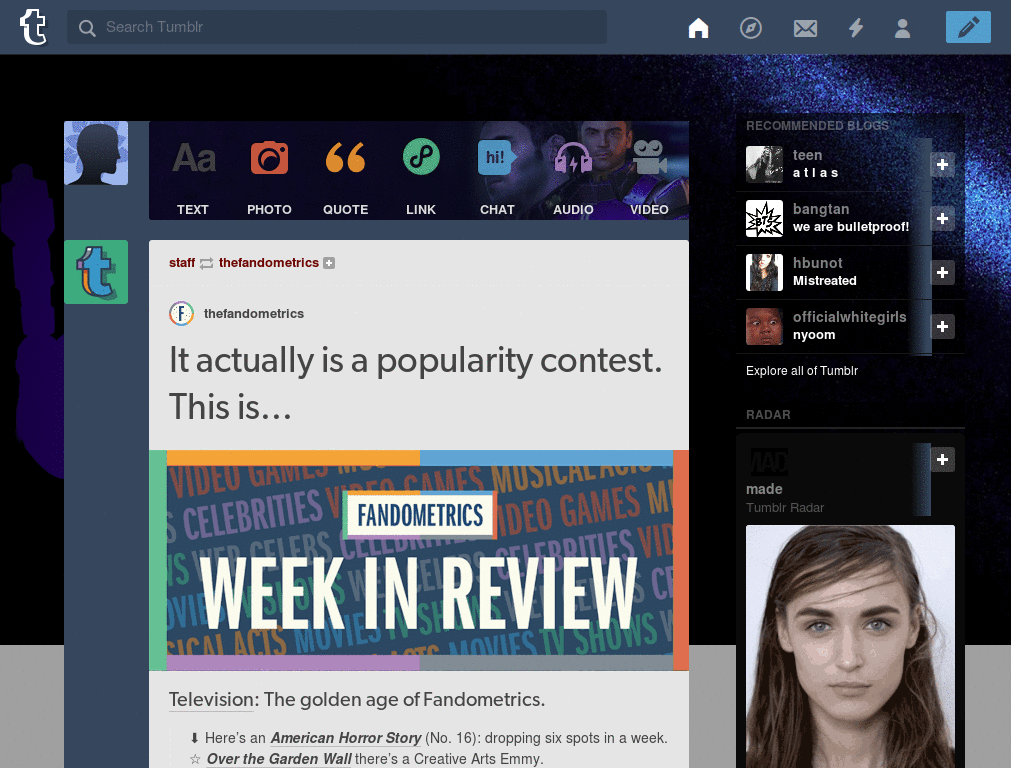1024x768 pixels.
Task: Go to the Home dashboard icon
Action: (x=698, y=28)
